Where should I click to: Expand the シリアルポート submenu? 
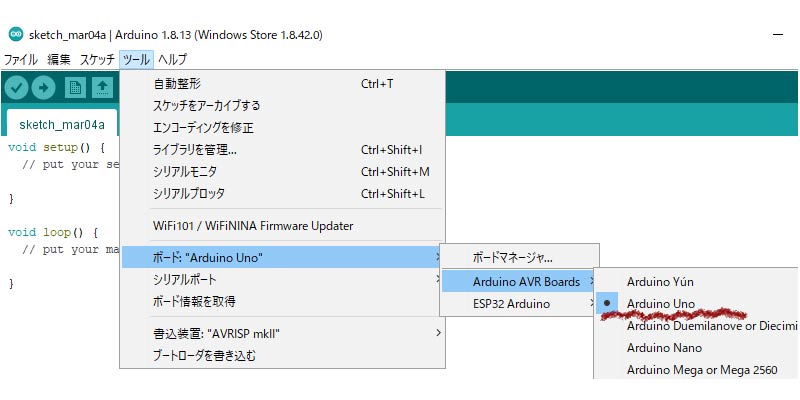pos(282,279)
